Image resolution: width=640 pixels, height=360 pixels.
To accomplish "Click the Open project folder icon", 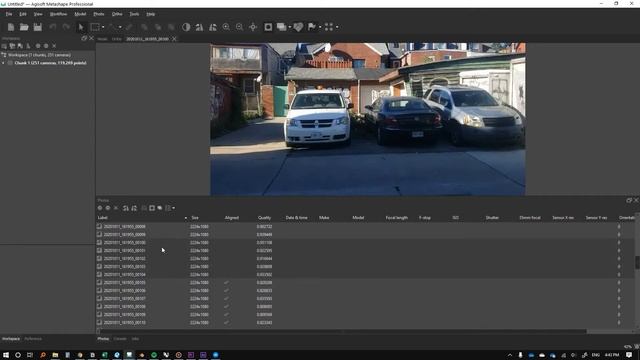I will click(24, 27).
